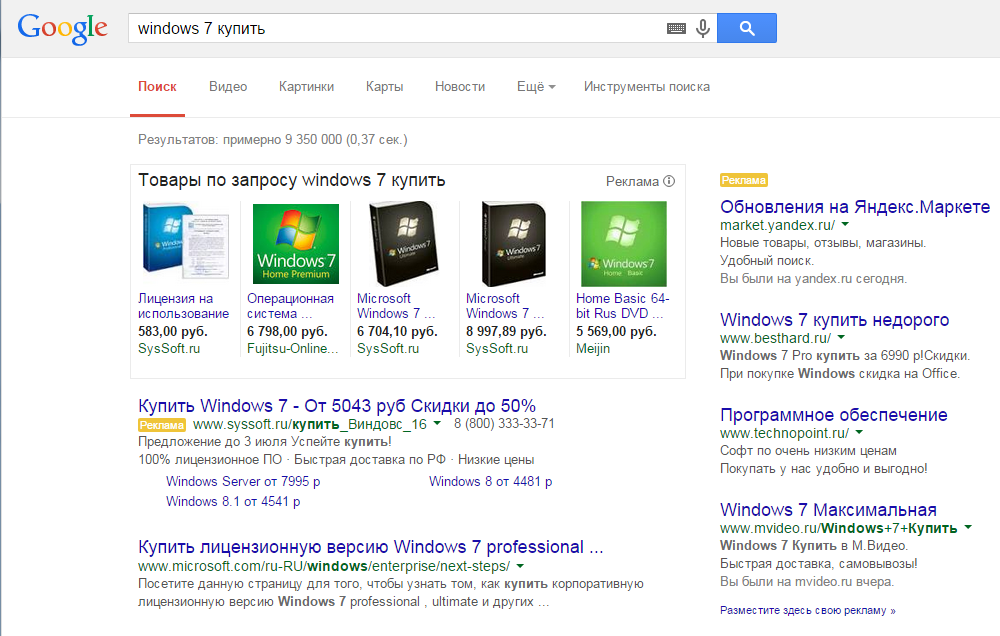This screenshot has height=636, width=1000.
Task: Expand the Ещё dropdown menu
Action: click(x=536, y=87)
